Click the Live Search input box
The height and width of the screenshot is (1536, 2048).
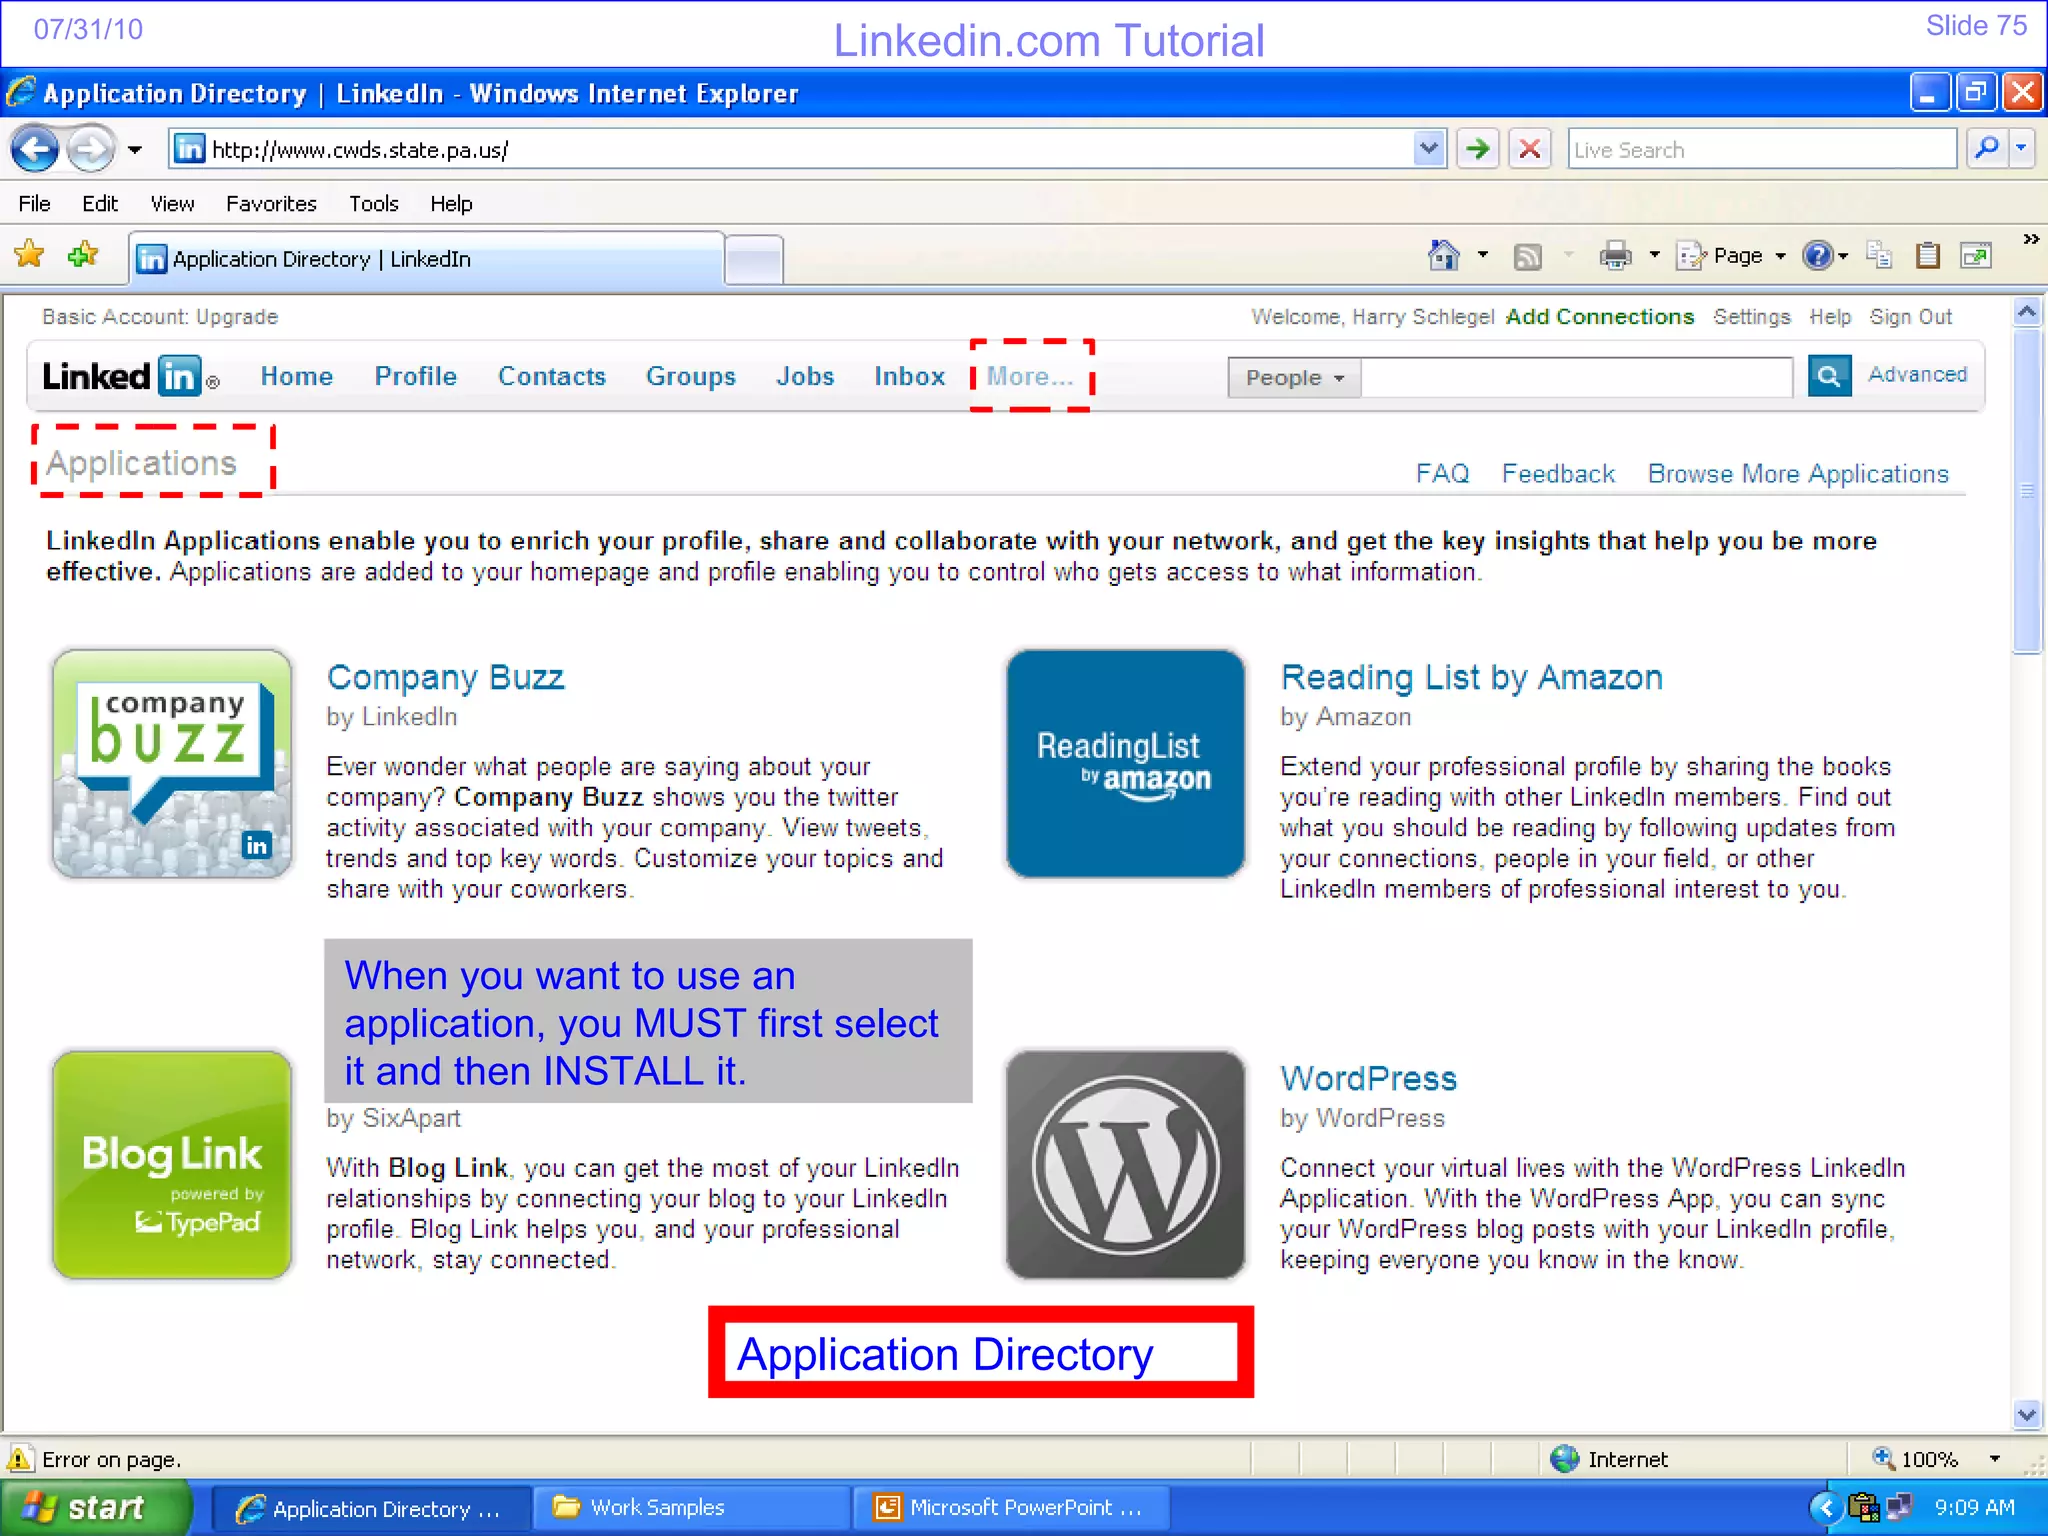1762,150
